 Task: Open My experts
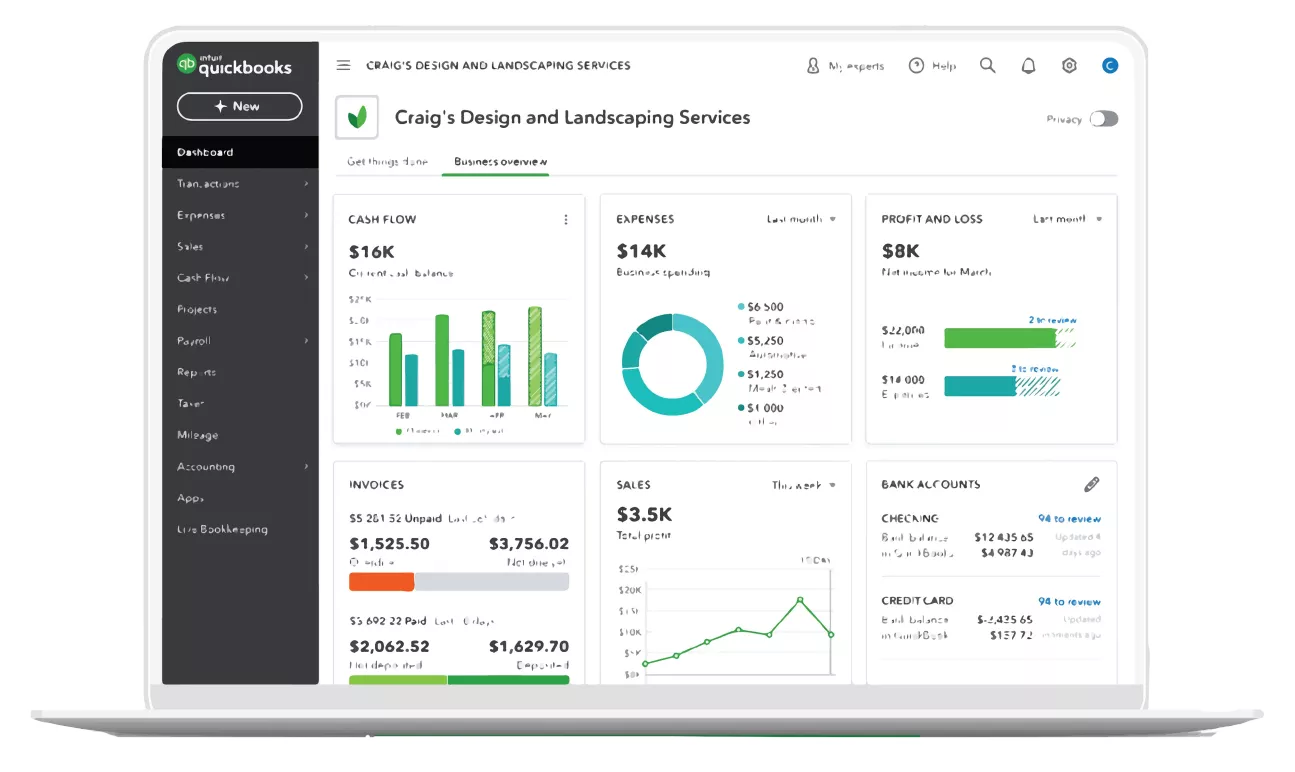click(x=846, y=66)
